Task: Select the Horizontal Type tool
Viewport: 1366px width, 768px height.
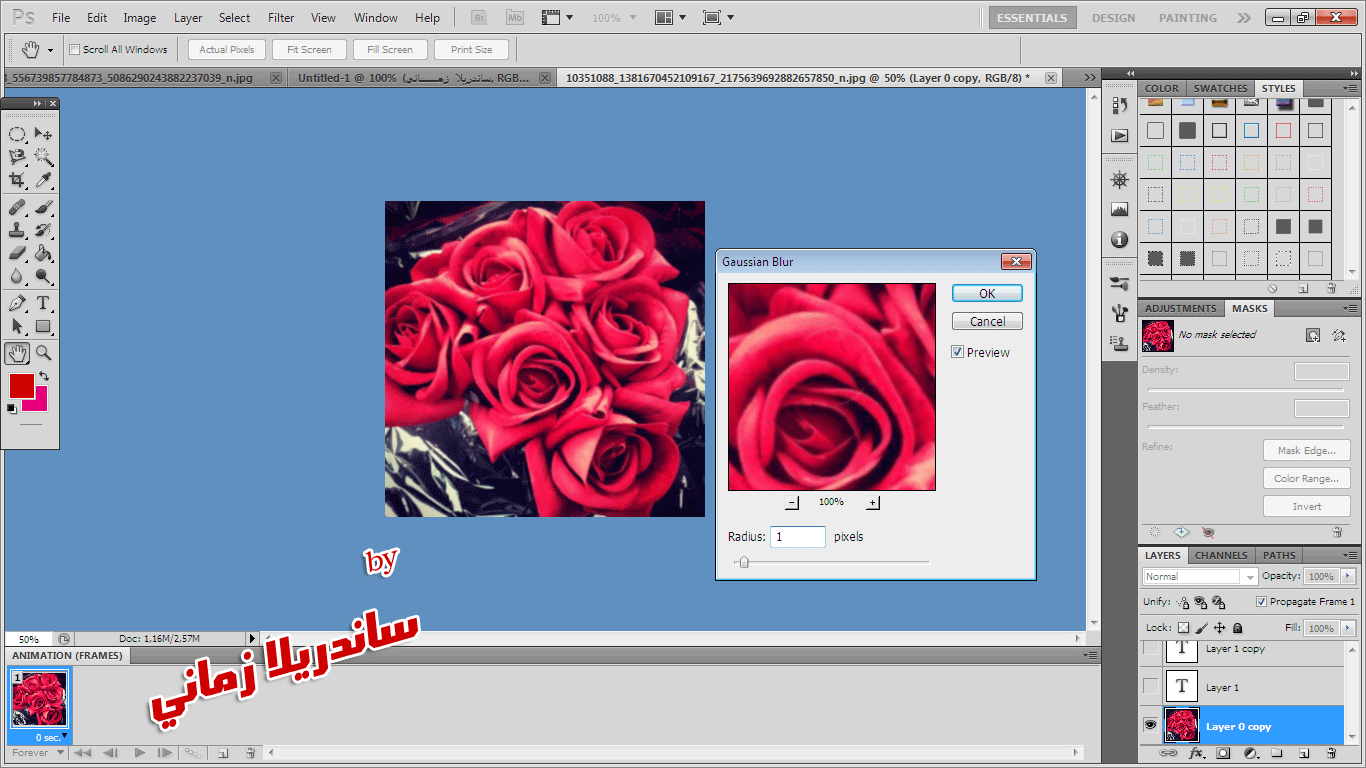Action: pos(43,303)
